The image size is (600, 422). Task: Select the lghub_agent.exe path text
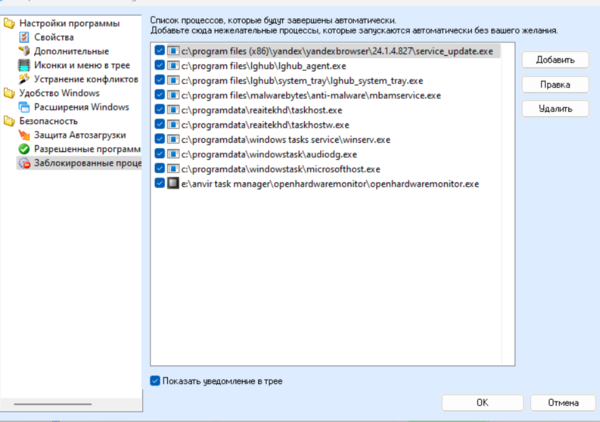coord(264,66)
